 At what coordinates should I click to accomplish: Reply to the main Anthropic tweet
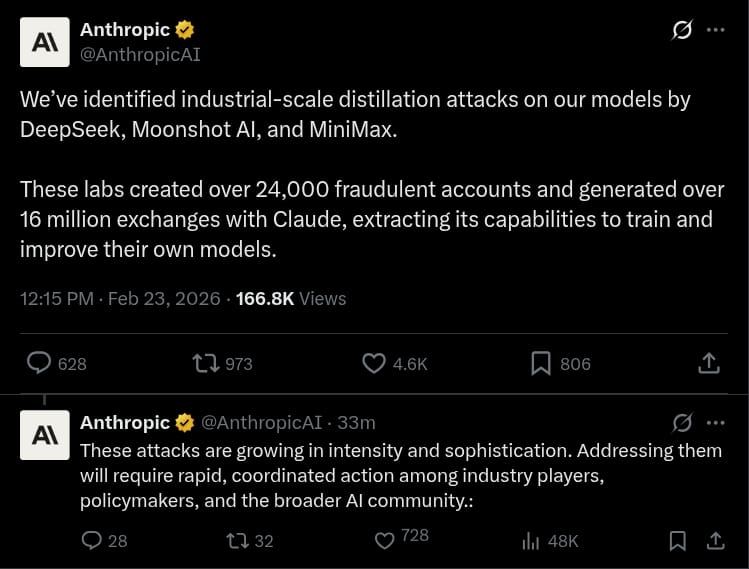click(39, 363)
